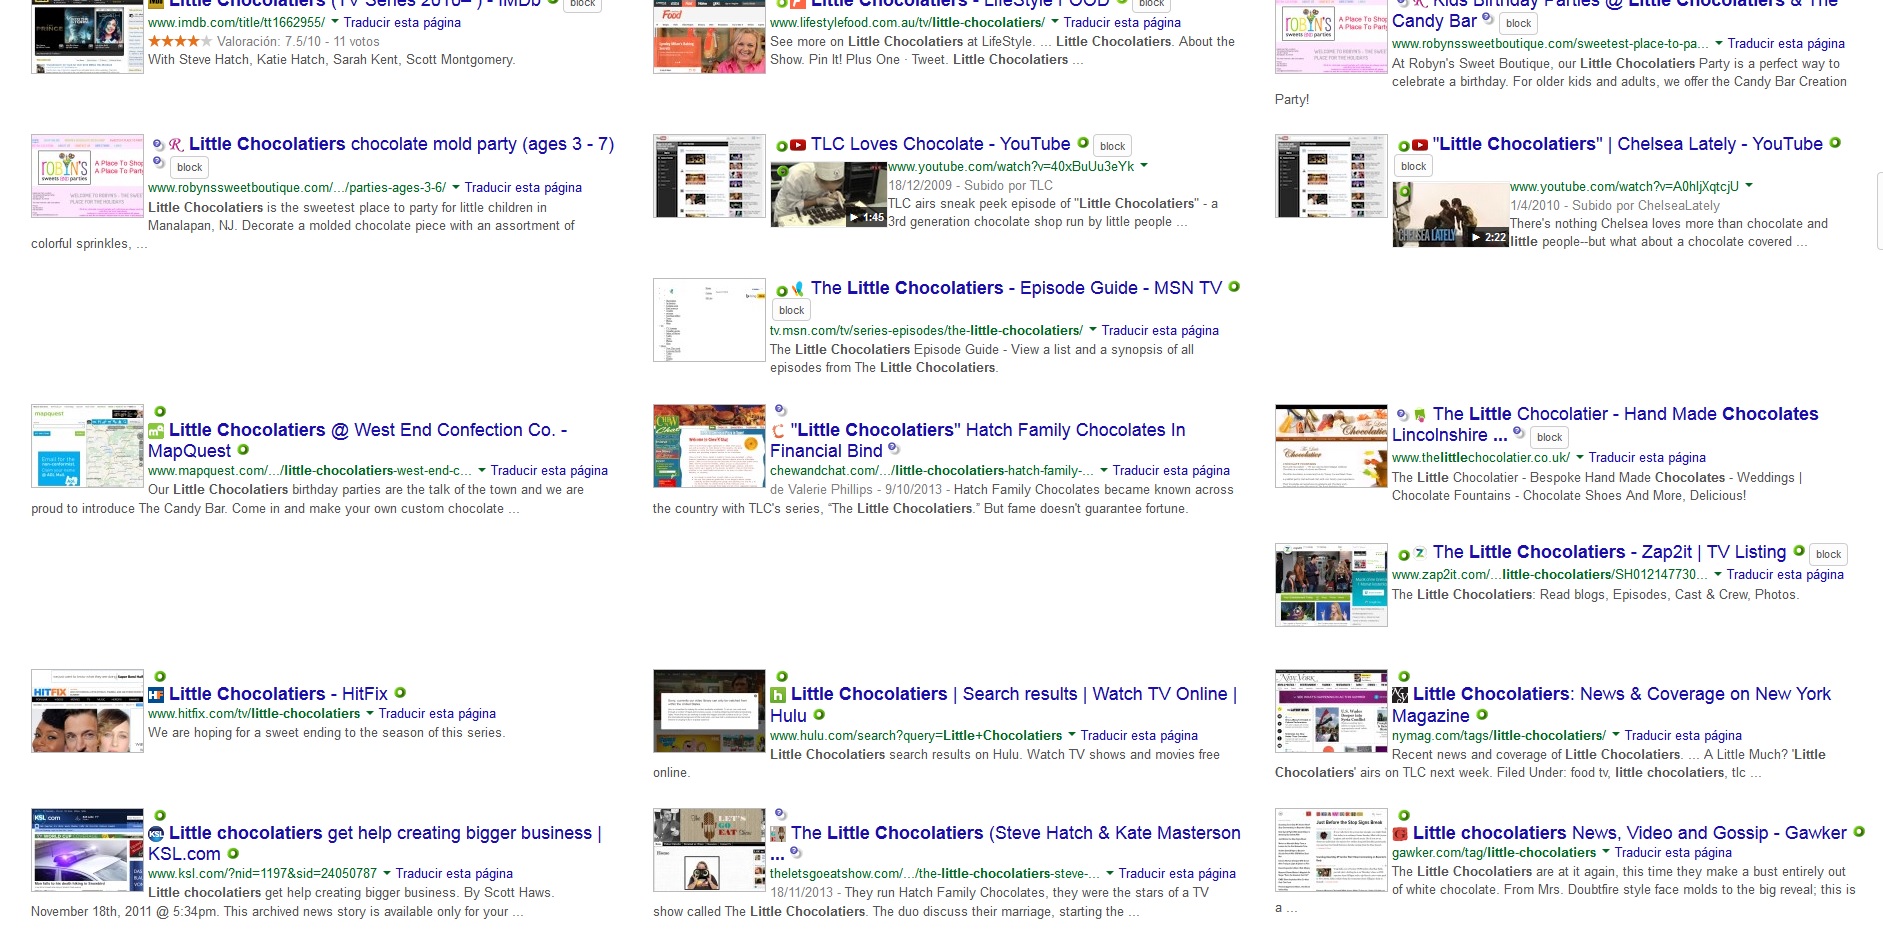This screenshot has height=940, width=1883.
Task: Click Traducir esta página for zap2it.com result
Action: coord(1785,574)
